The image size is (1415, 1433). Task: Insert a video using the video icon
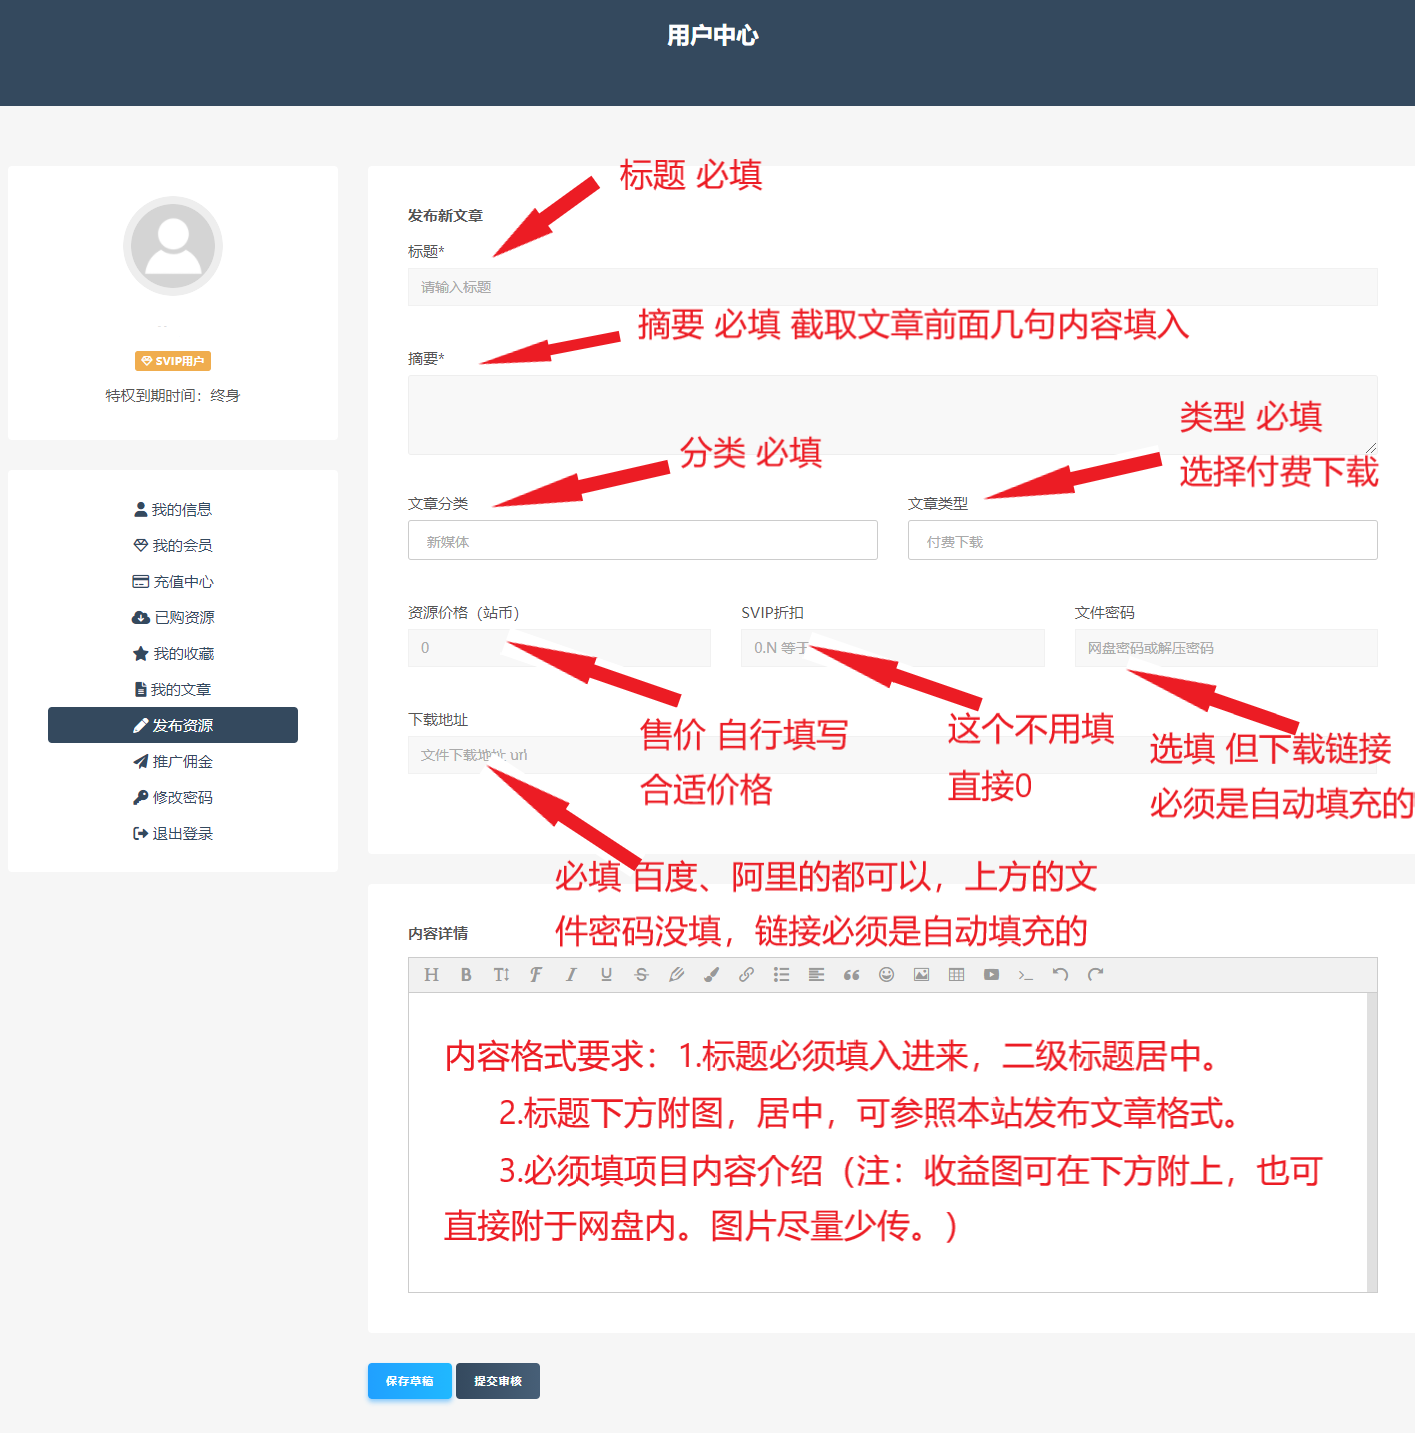tap(991, 975)
